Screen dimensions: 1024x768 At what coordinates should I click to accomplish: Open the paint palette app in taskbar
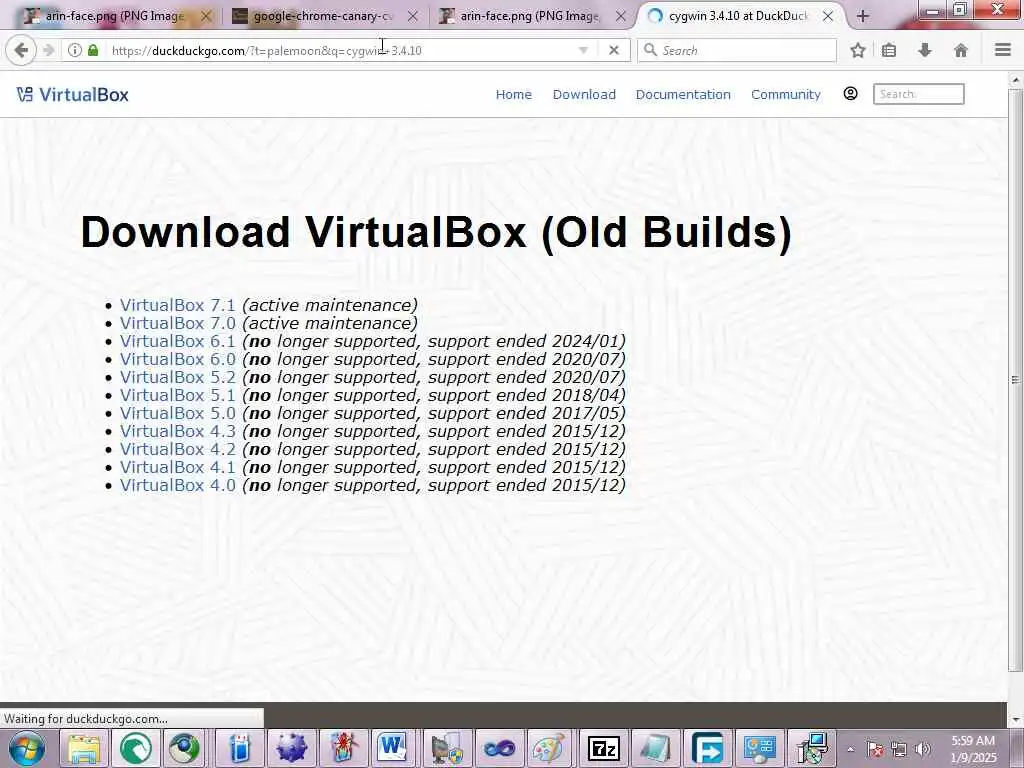coord(549,748)
